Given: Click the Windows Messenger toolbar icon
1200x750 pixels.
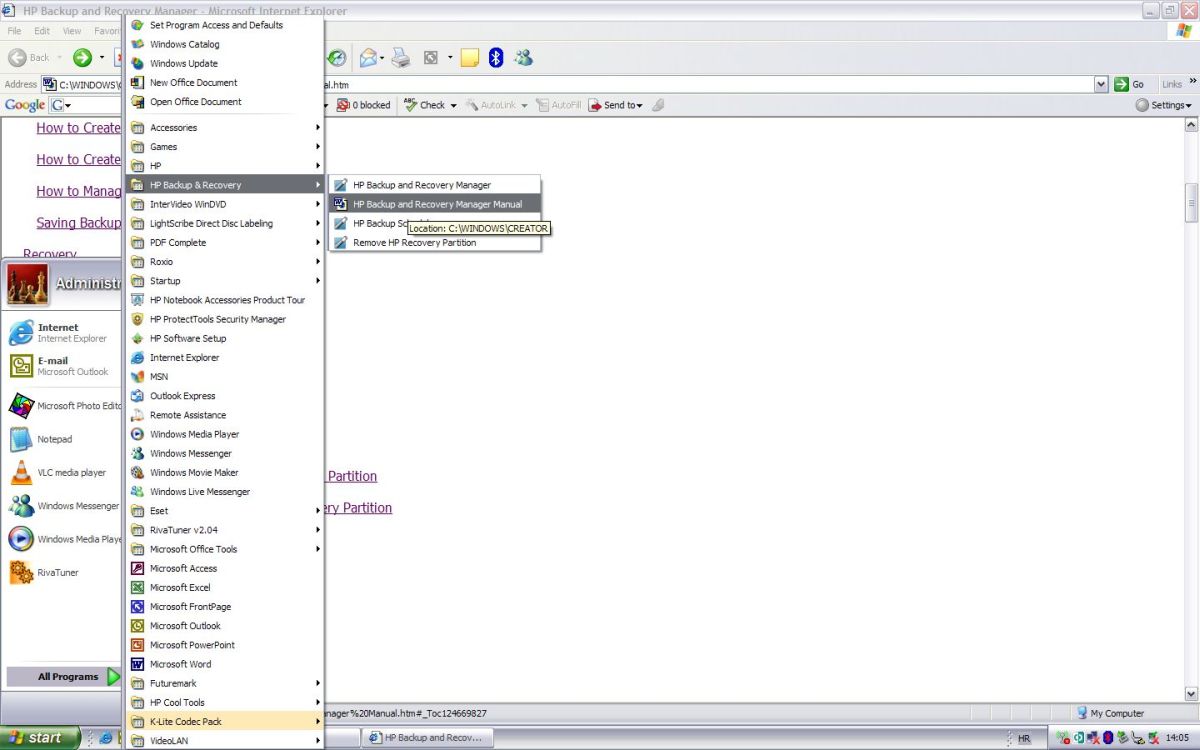Looking at the screenshot, I should point(523,58).
